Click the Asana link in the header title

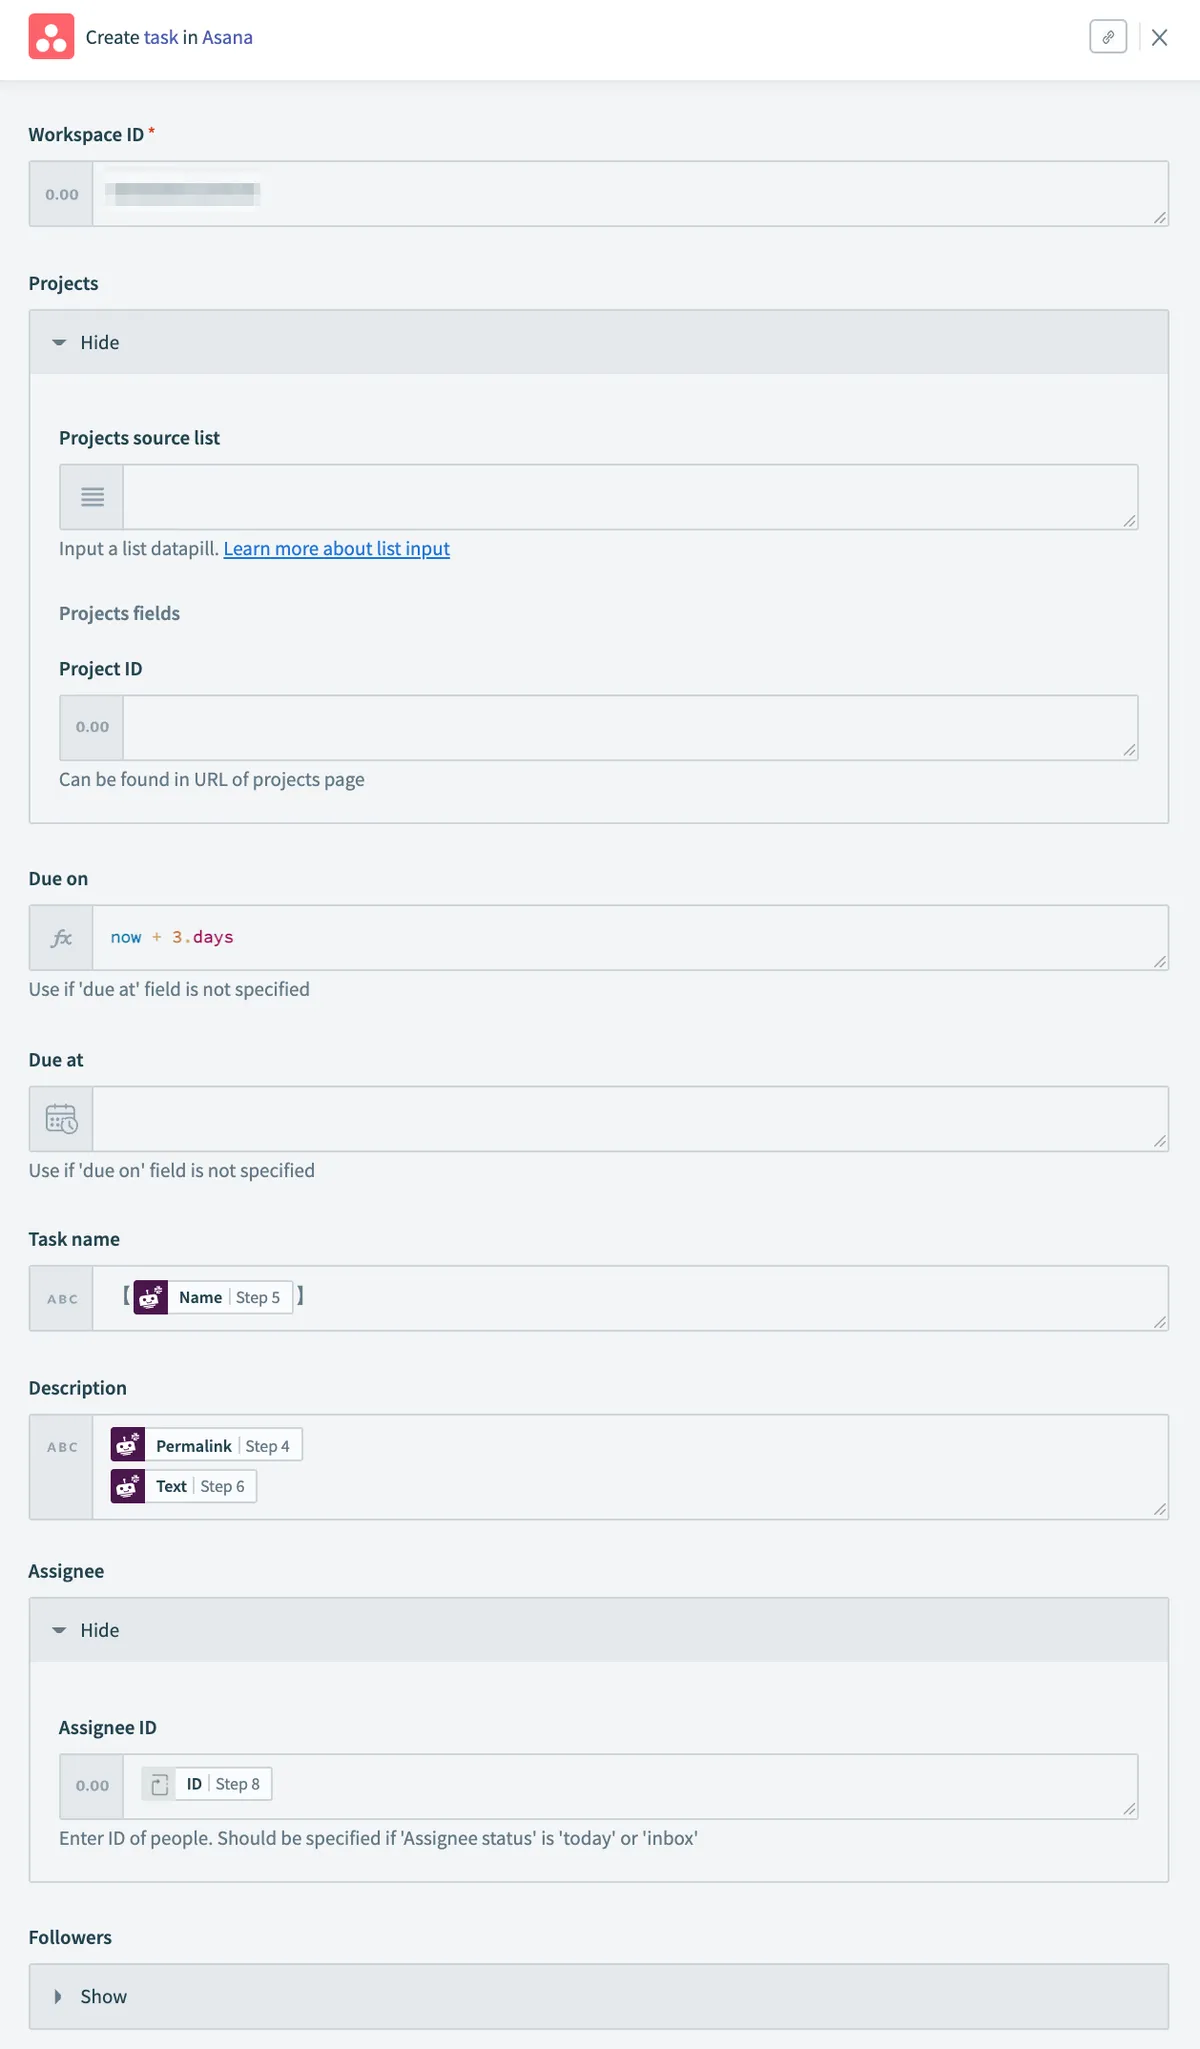point(227,37)
